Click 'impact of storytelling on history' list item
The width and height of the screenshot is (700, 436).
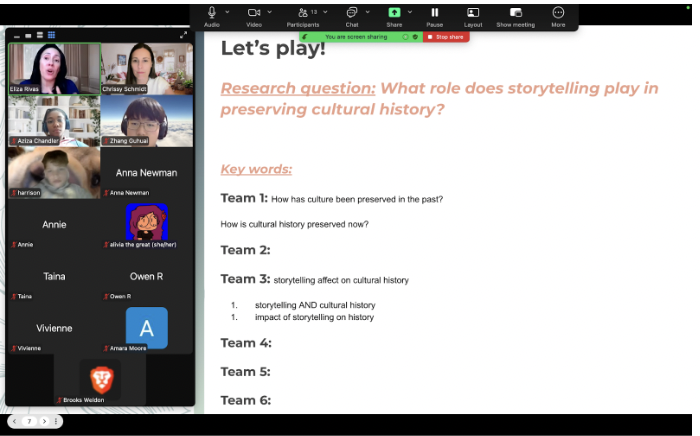coord(314,317)
